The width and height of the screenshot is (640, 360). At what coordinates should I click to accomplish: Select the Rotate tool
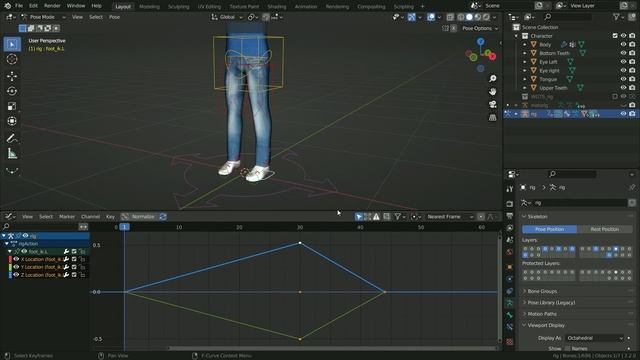(x=12, y=91)
